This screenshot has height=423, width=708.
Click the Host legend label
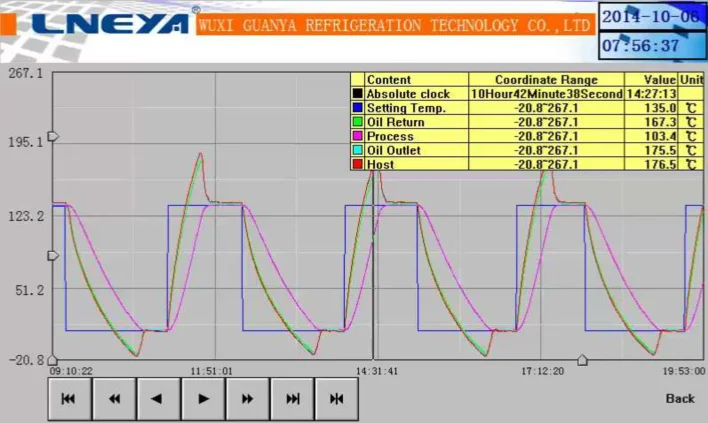[x=381, y=164]
